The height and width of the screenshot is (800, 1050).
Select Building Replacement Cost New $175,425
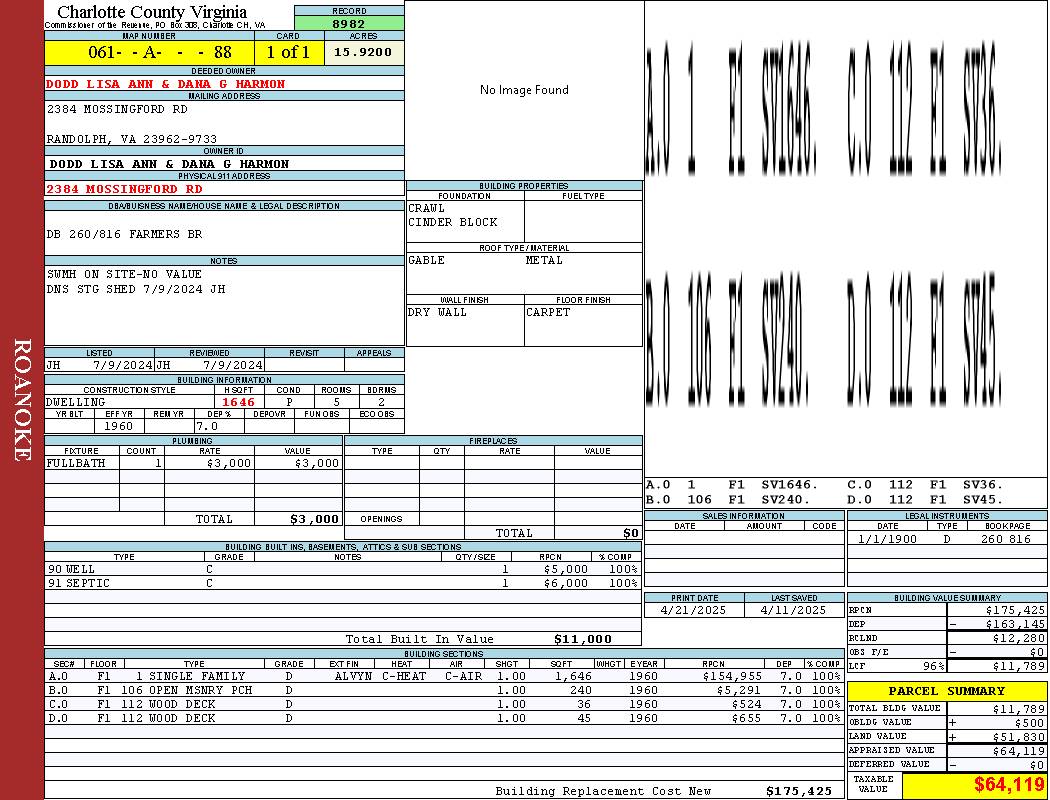(799, 791)
